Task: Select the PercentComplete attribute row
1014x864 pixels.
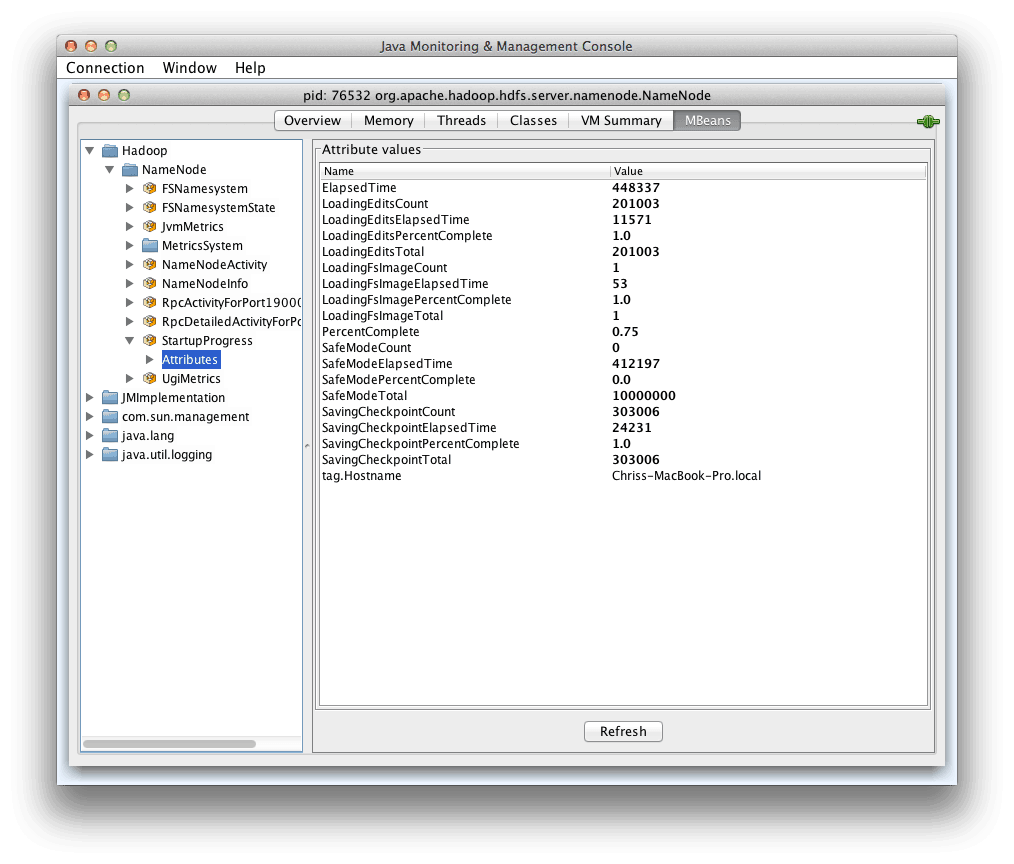Action: [x=623, y=332]
